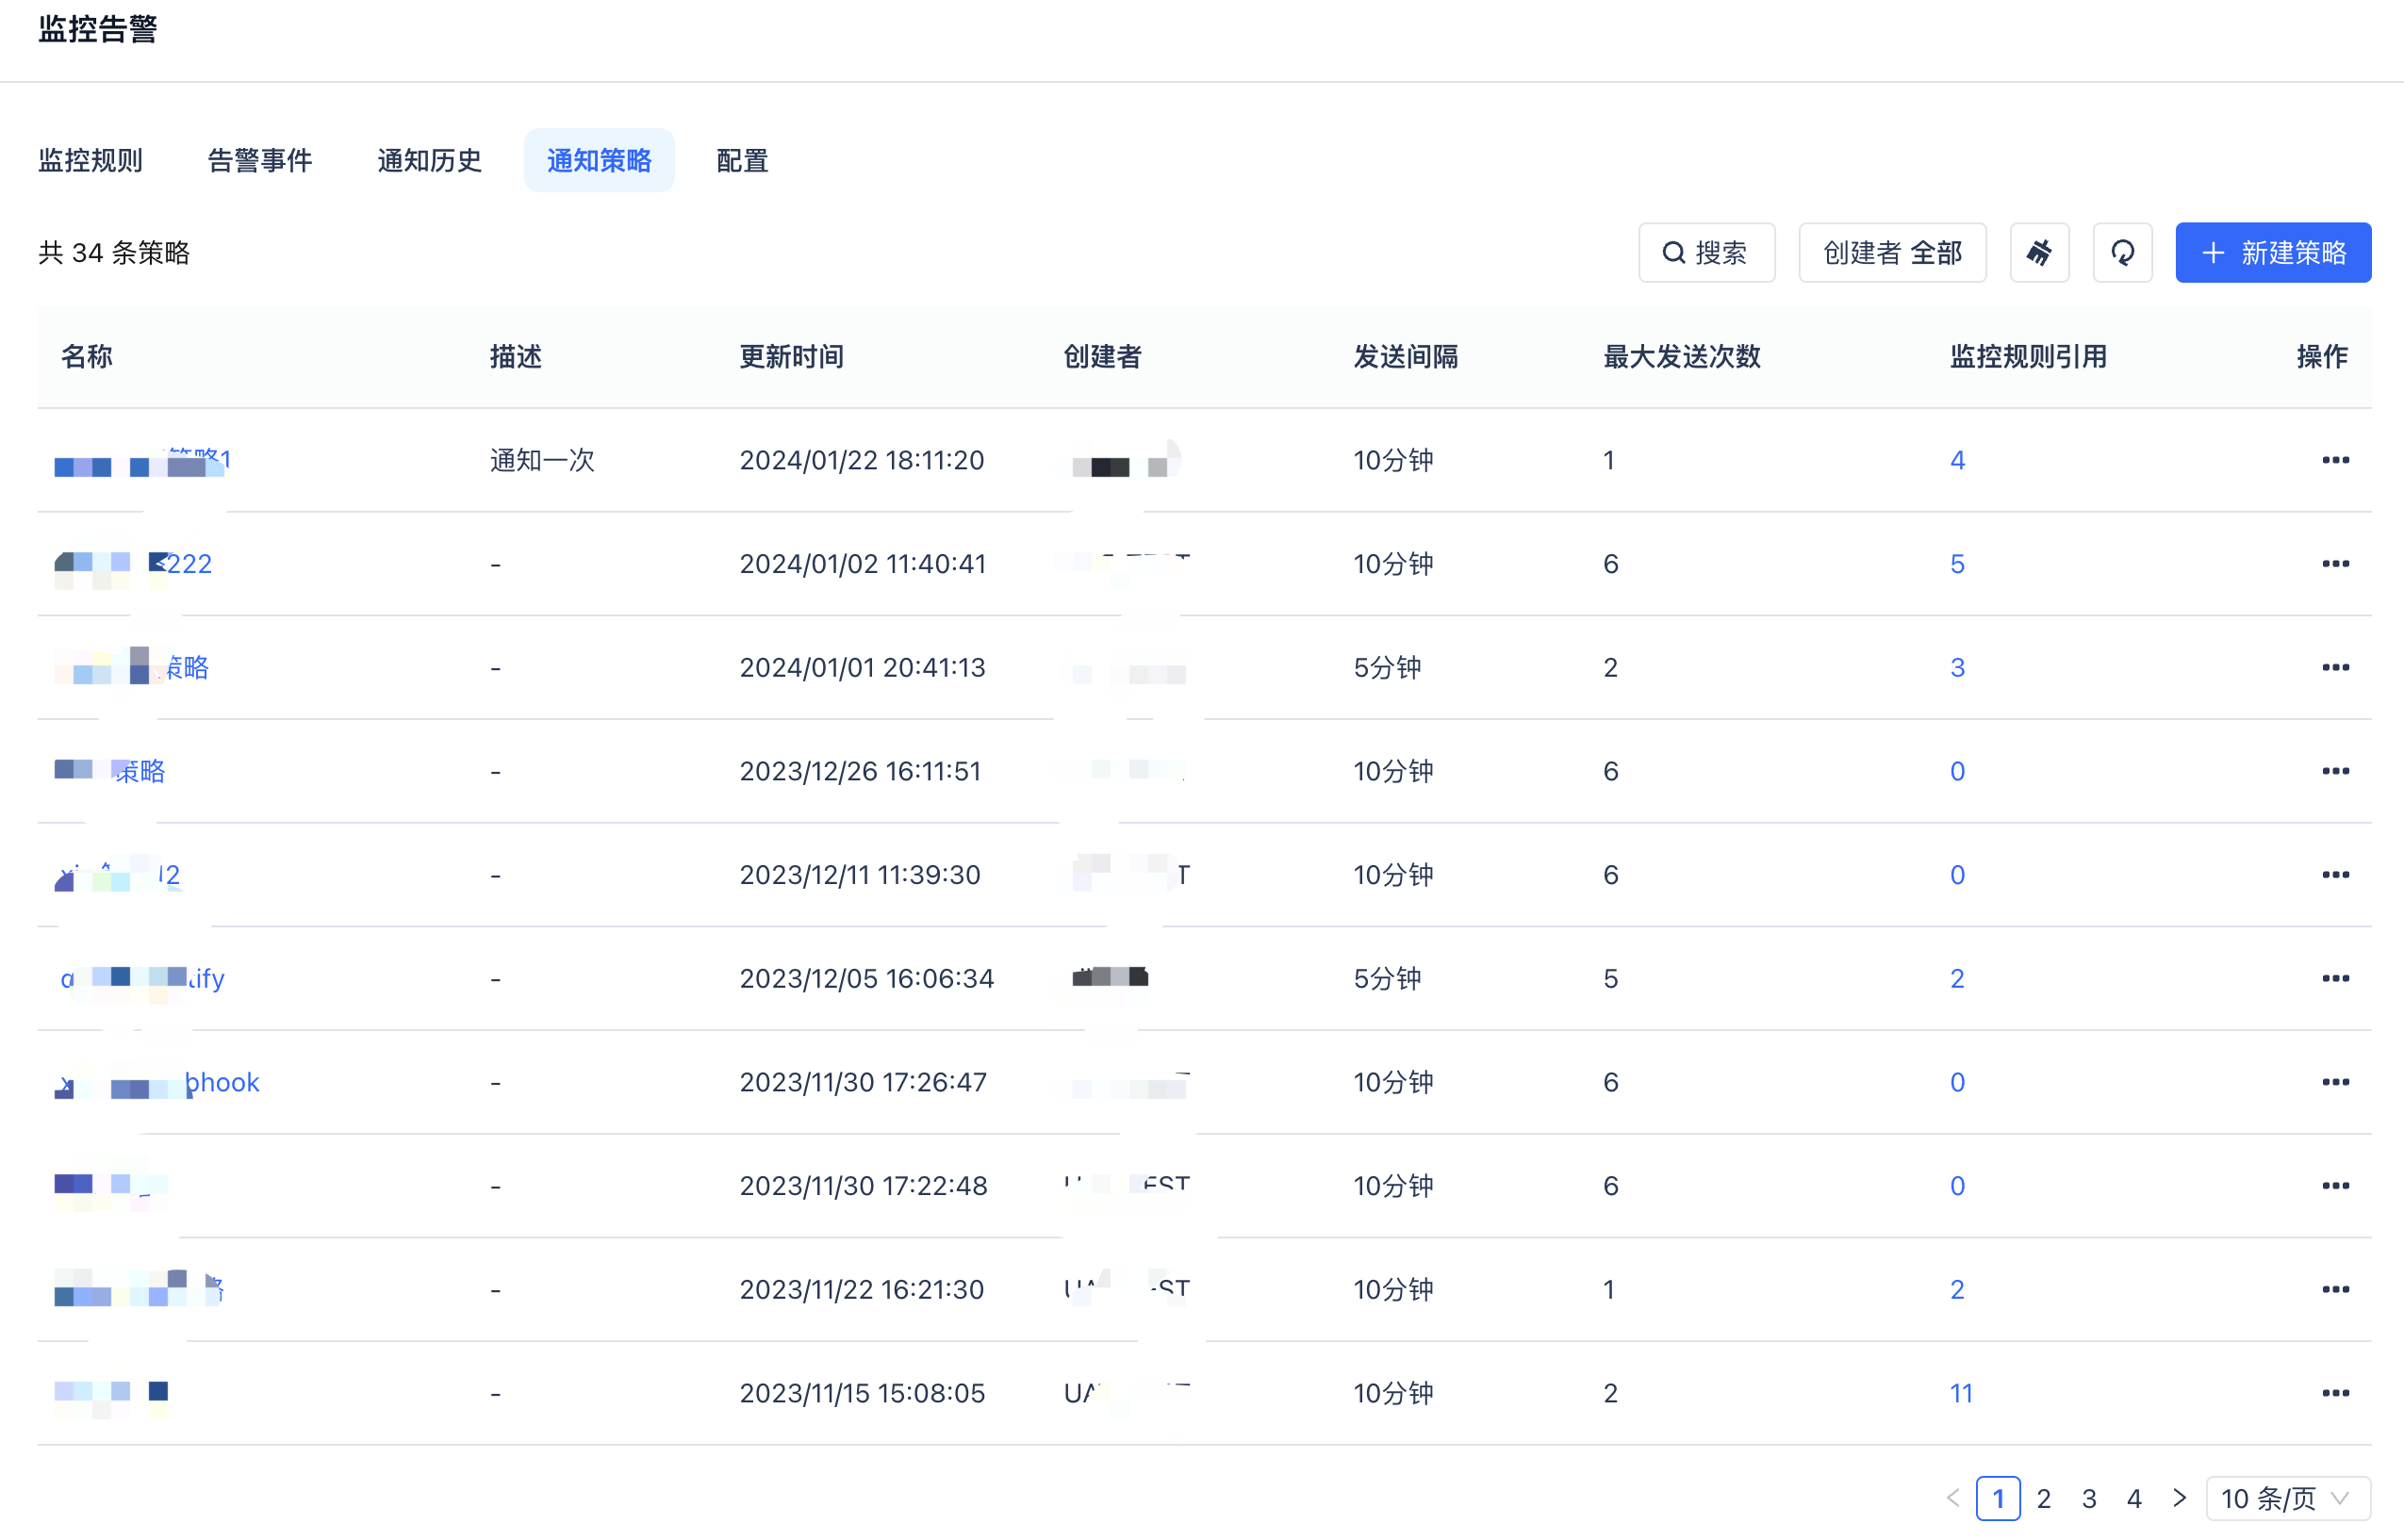
Task: Open more actions for 2023/12/05 16:06:34 row
Action: (x=2334, y=978)
